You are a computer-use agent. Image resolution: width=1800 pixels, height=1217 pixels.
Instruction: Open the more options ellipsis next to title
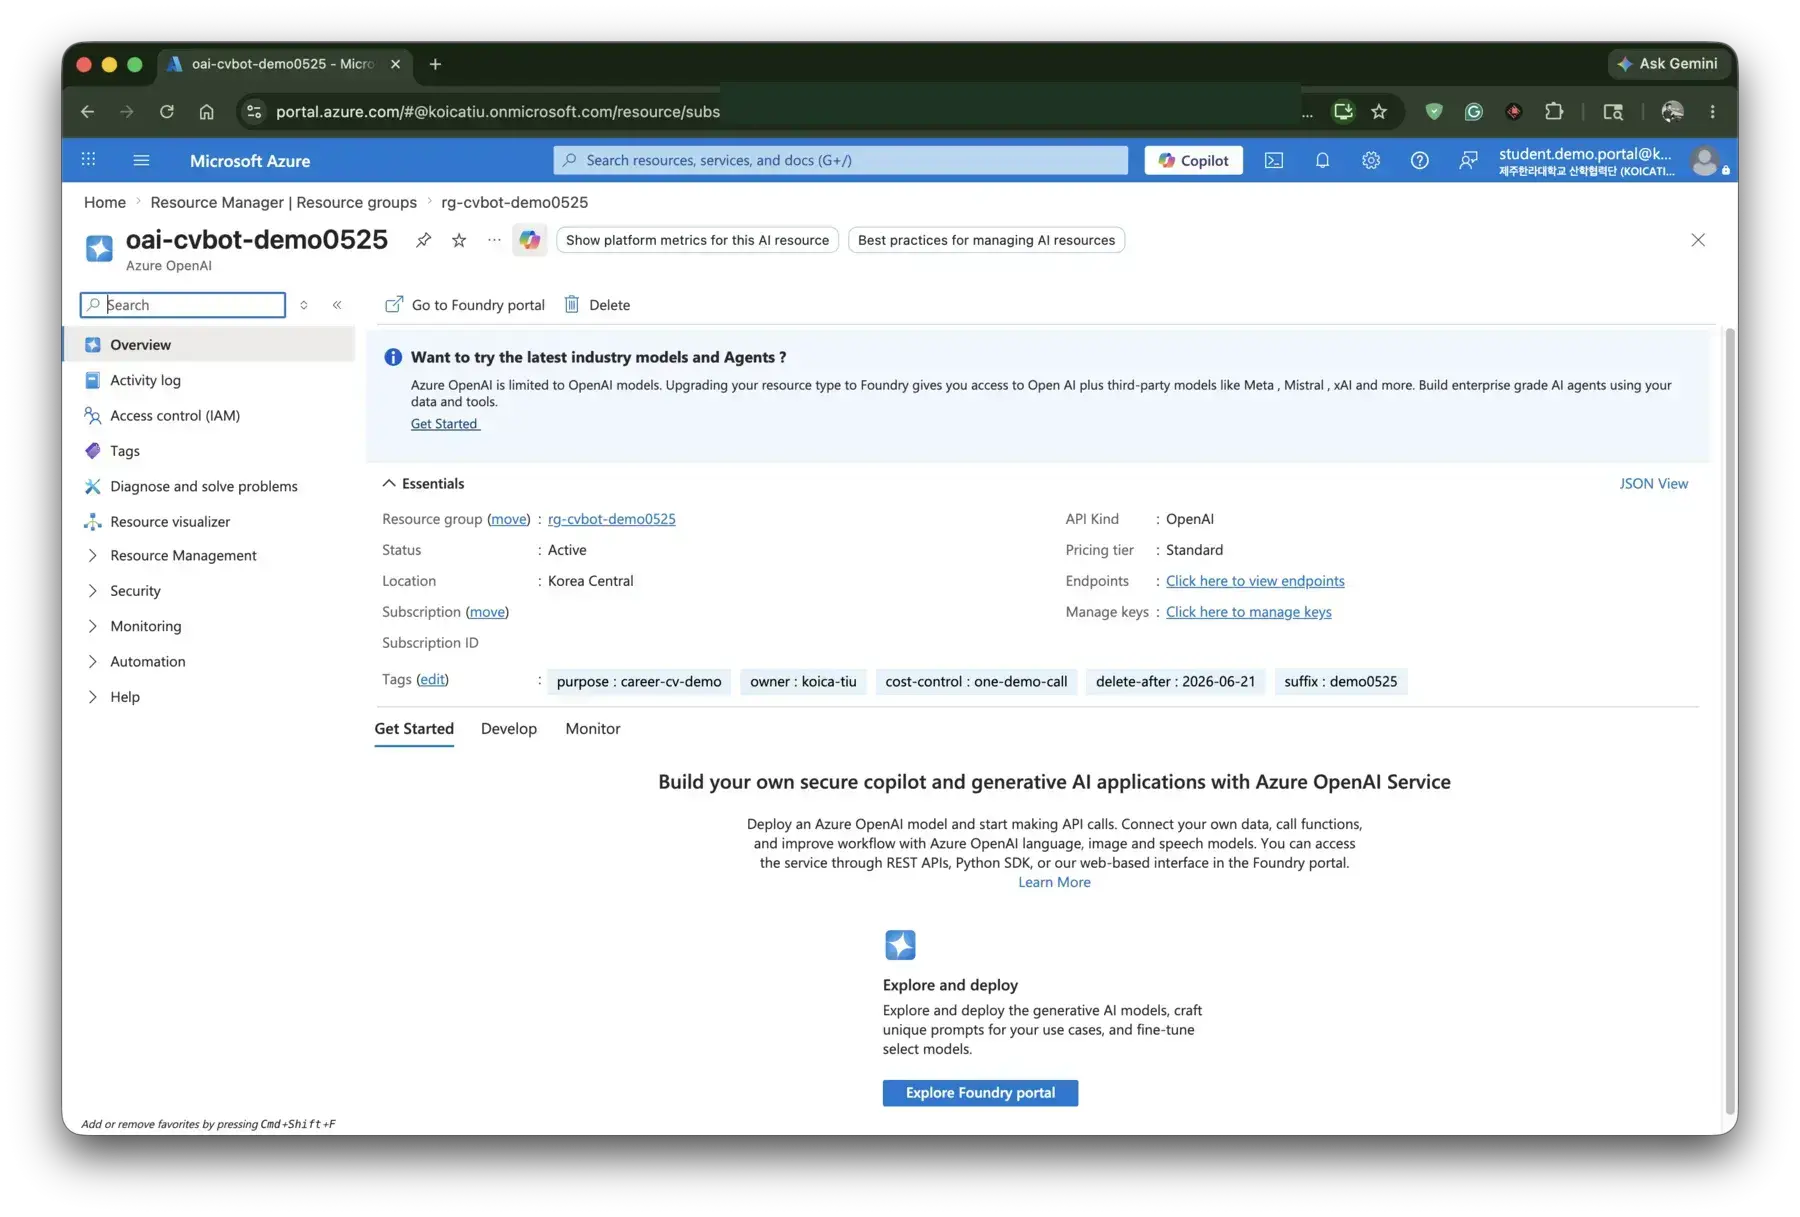494,240
